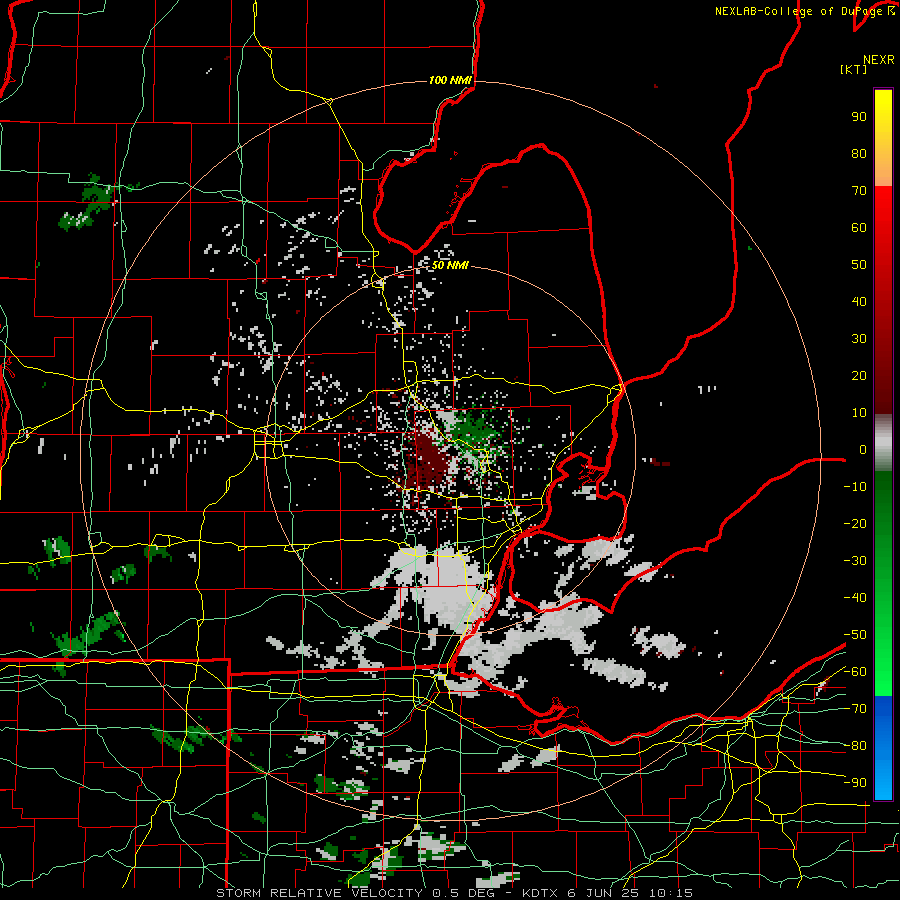Click the positive 10 scale label
The image size is (900, 900).
tap(859, 413)
